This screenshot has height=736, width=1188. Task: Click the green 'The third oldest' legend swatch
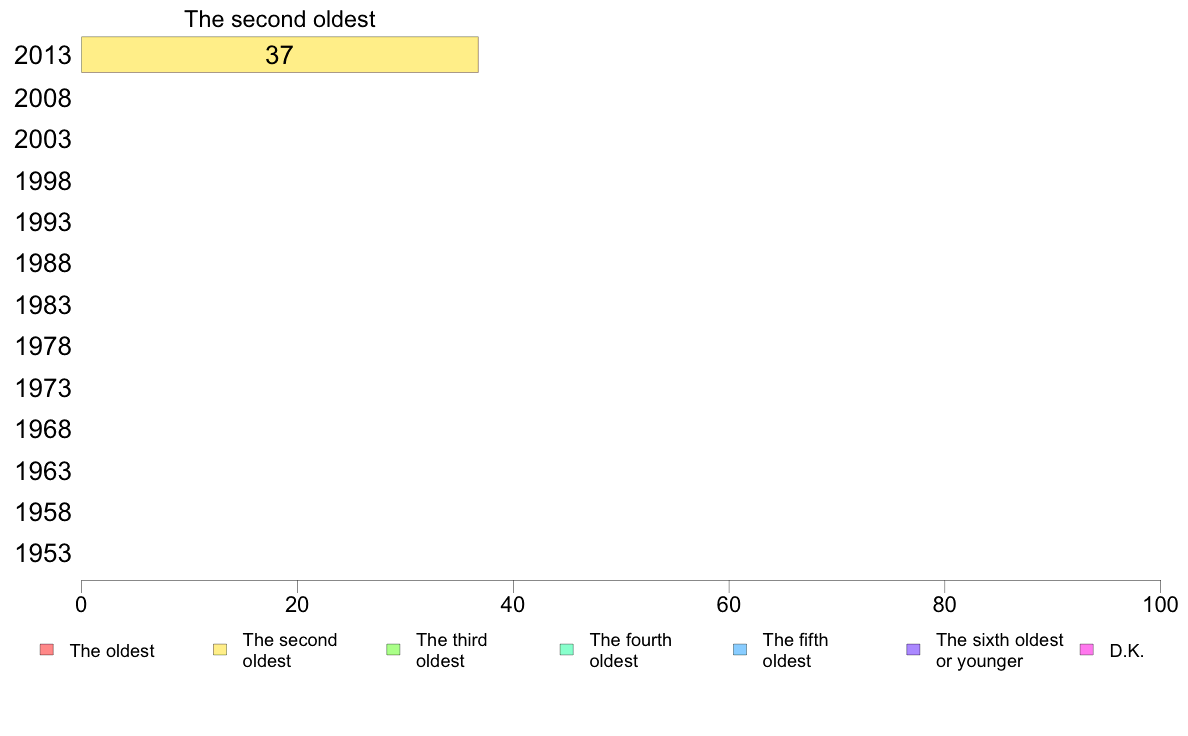click(393, 650)
